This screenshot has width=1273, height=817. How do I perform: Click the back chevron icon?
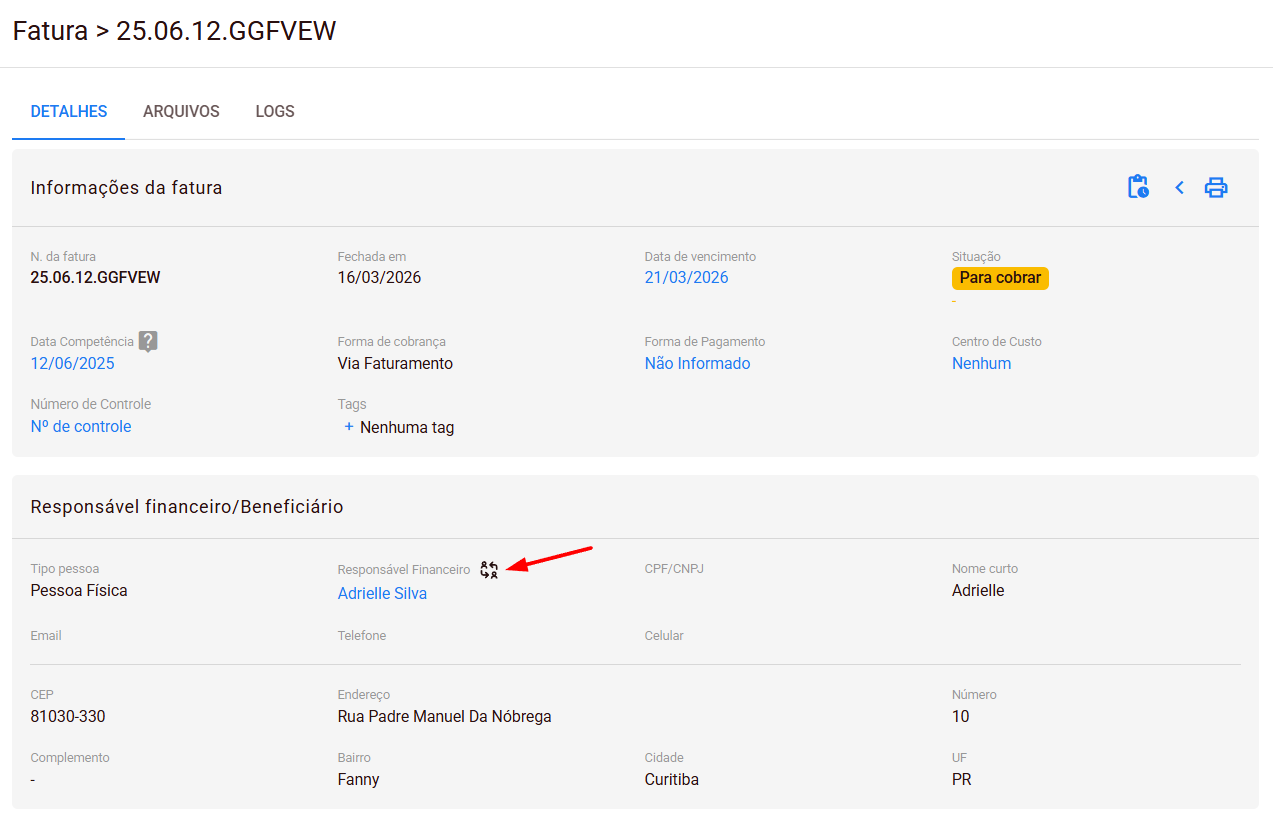(x=1179, y=187)
